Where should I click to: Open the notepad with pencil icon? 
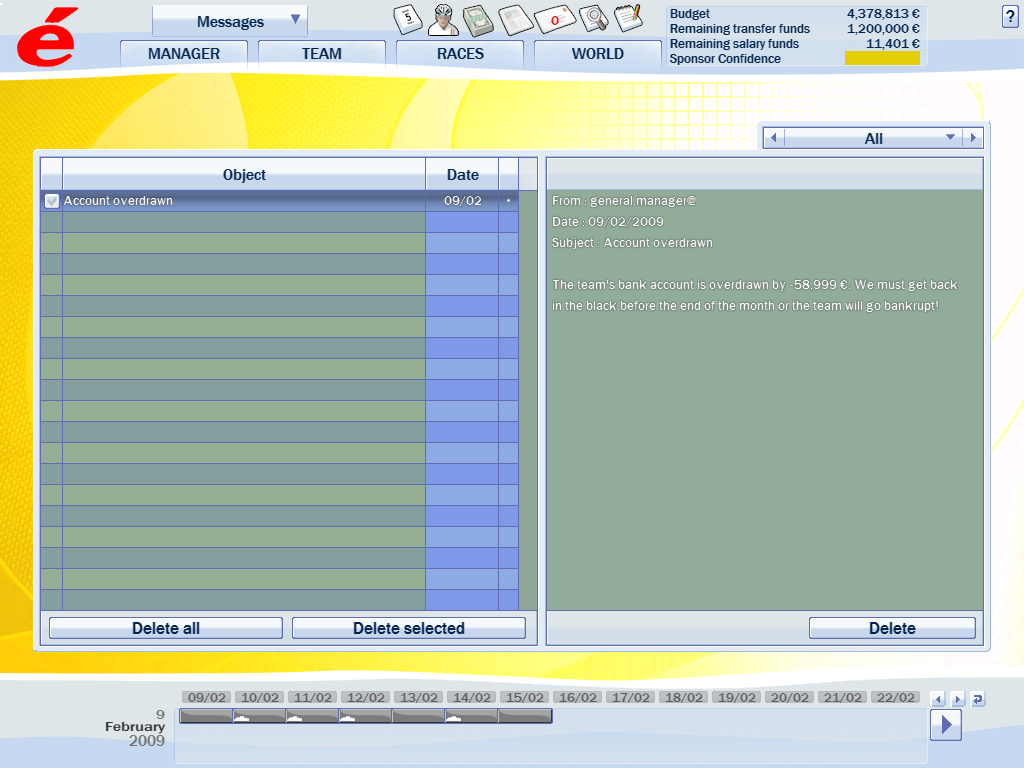pyautogui.click(x=628, y=17)
